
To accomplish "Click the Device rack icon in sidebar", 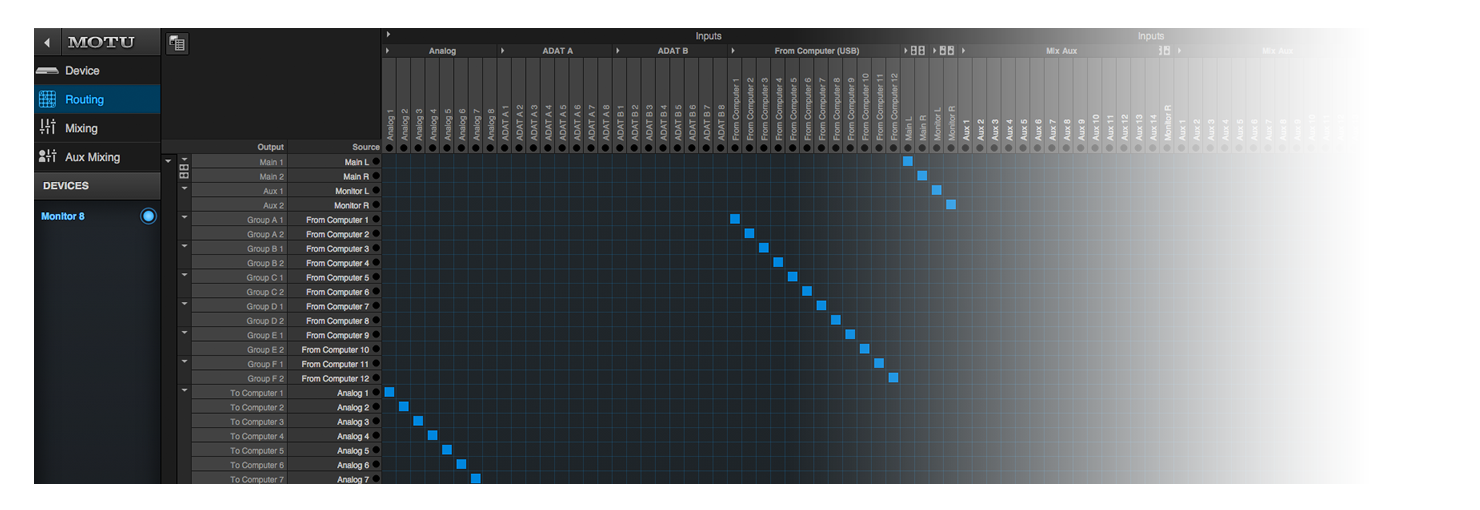I will pyautogui.click(x=47, y=71).
